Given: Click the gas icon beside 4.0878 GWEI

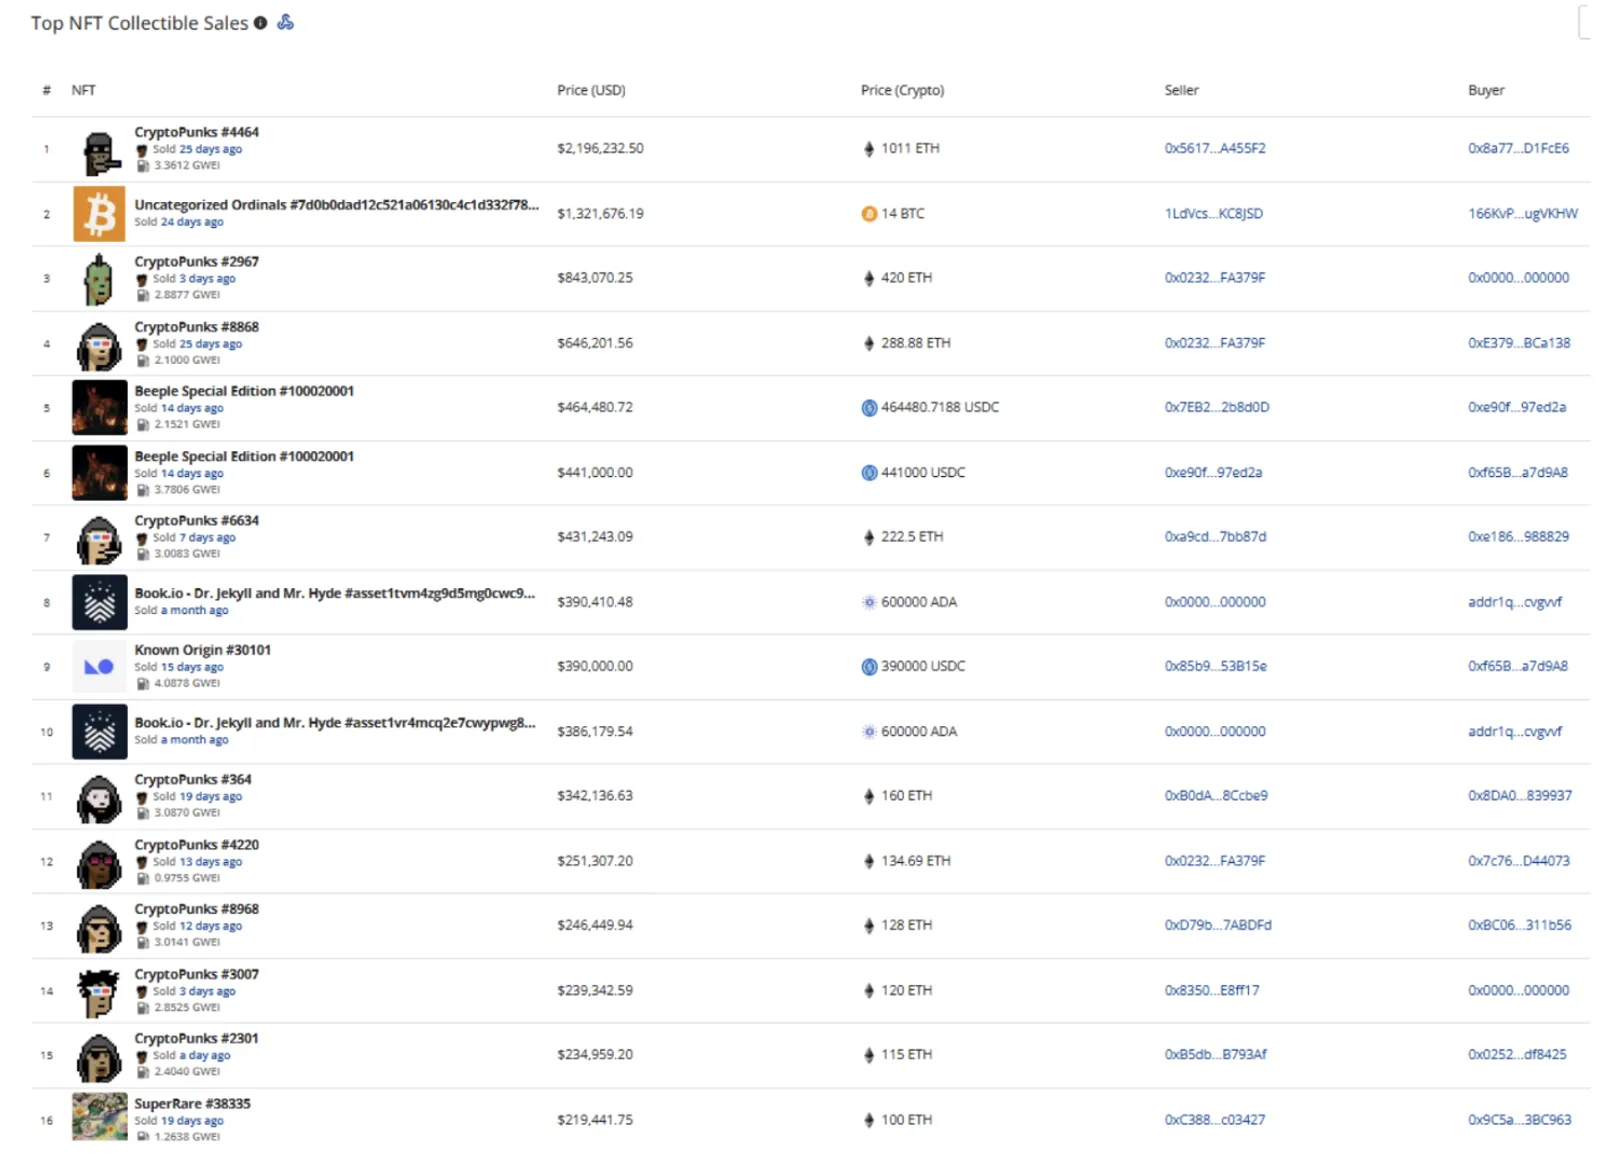Looking at the screenshot, I should point(142,684).
